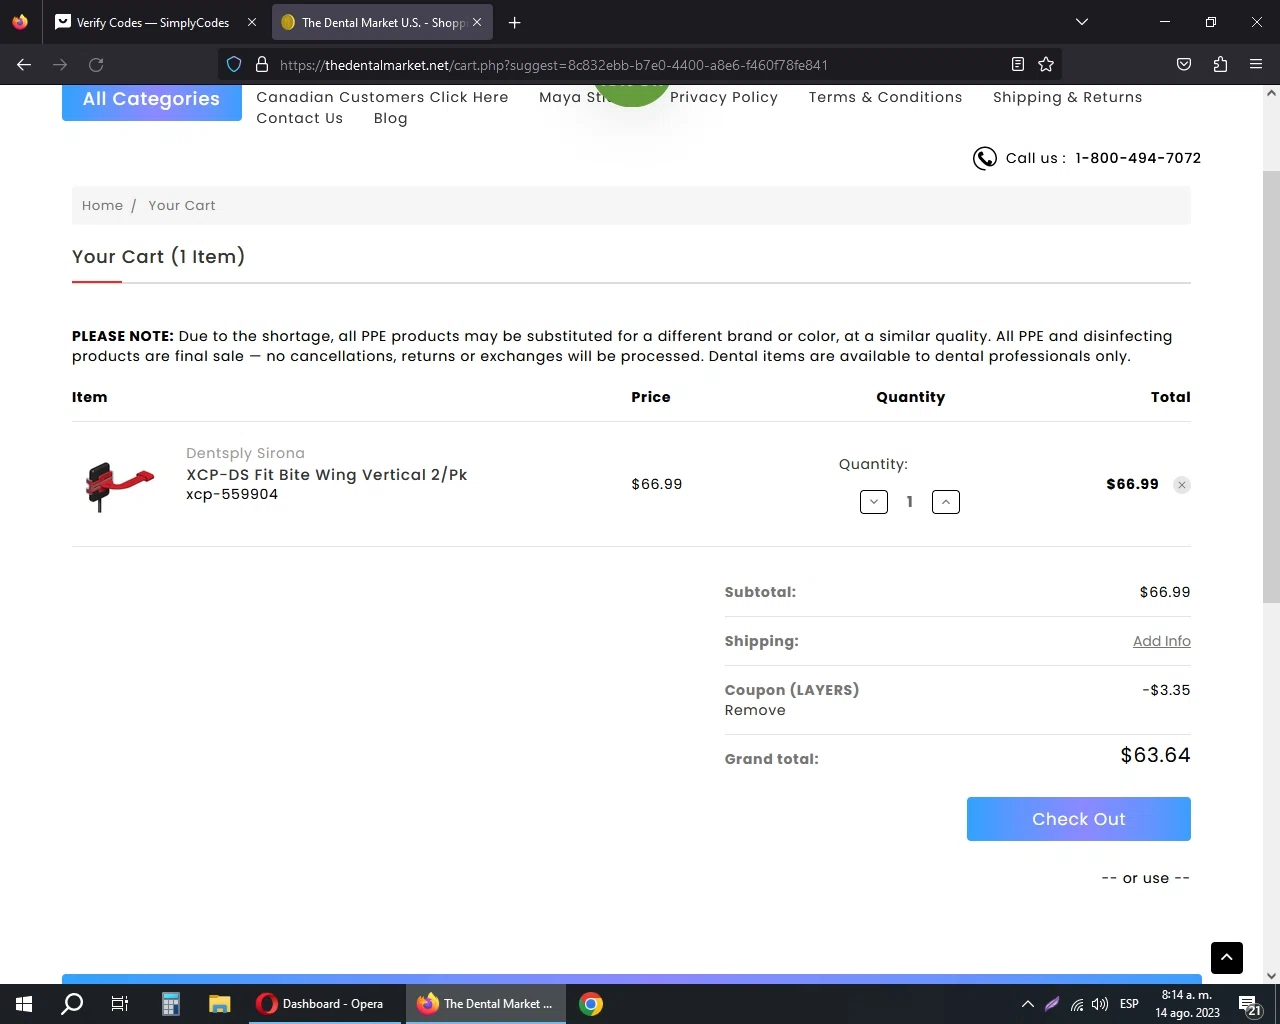
Task: Switch to Dashboard - Opera window
Action: [326, 1004]
